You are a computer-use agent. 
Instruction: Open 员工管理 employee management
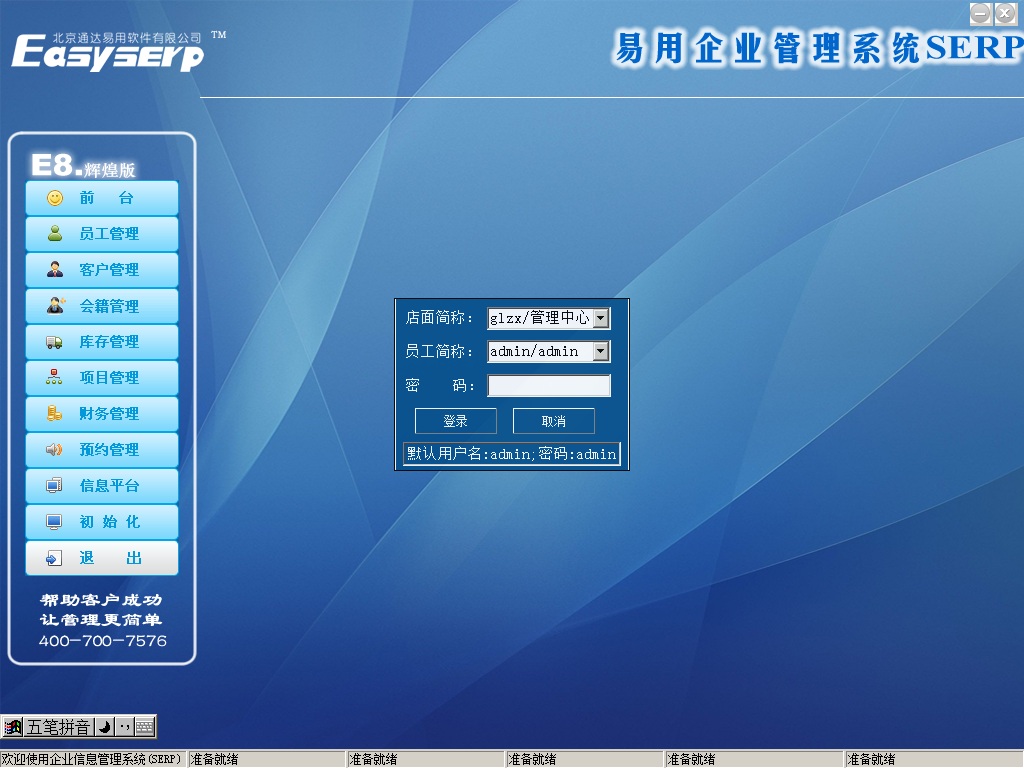102,234
